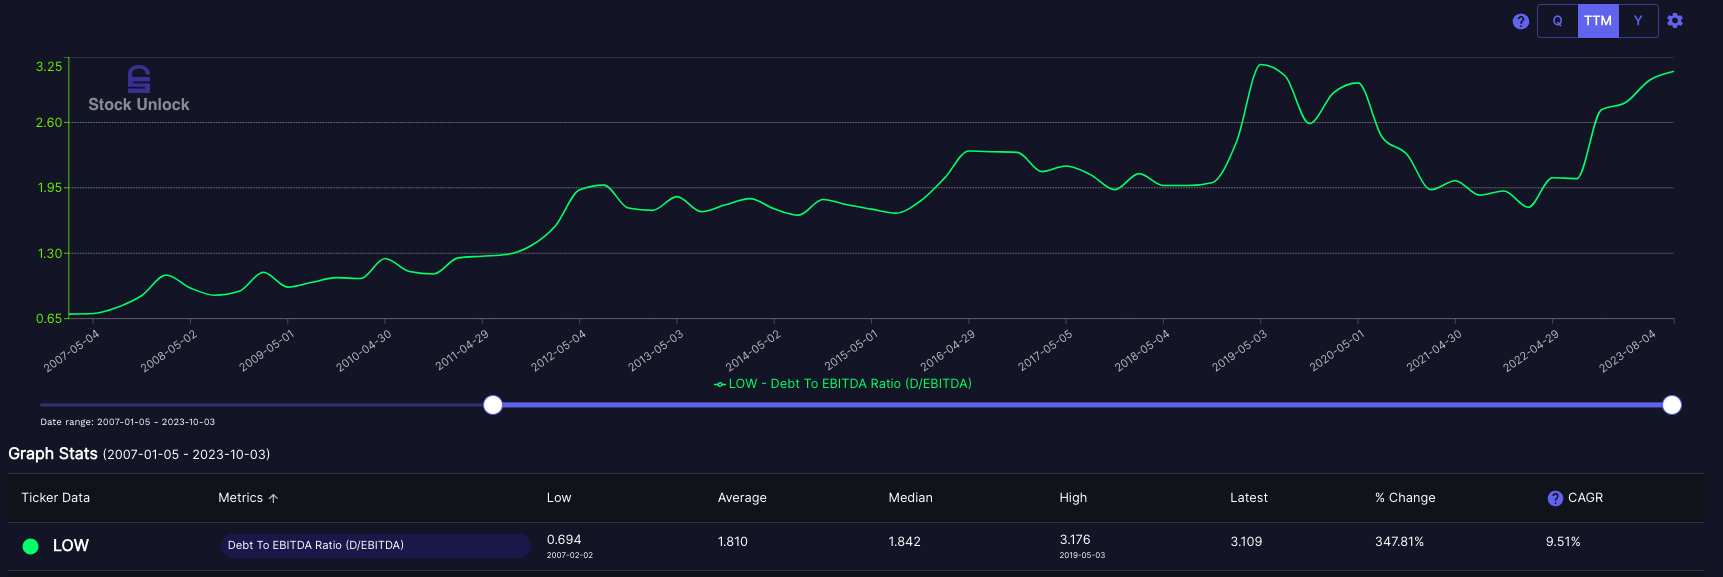Click the % Change column header

pos(1405,498)
